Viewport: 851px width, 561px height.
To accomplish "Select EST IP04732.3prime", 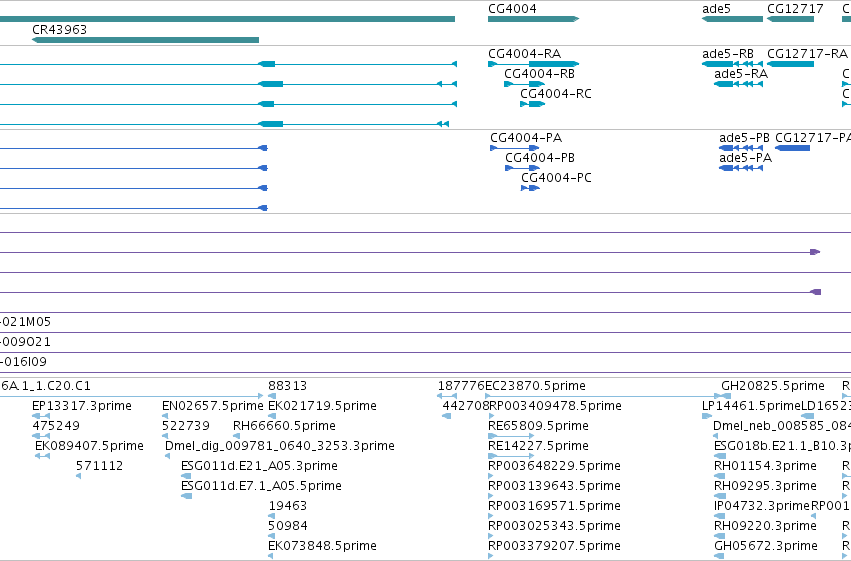I will [762, 506].
